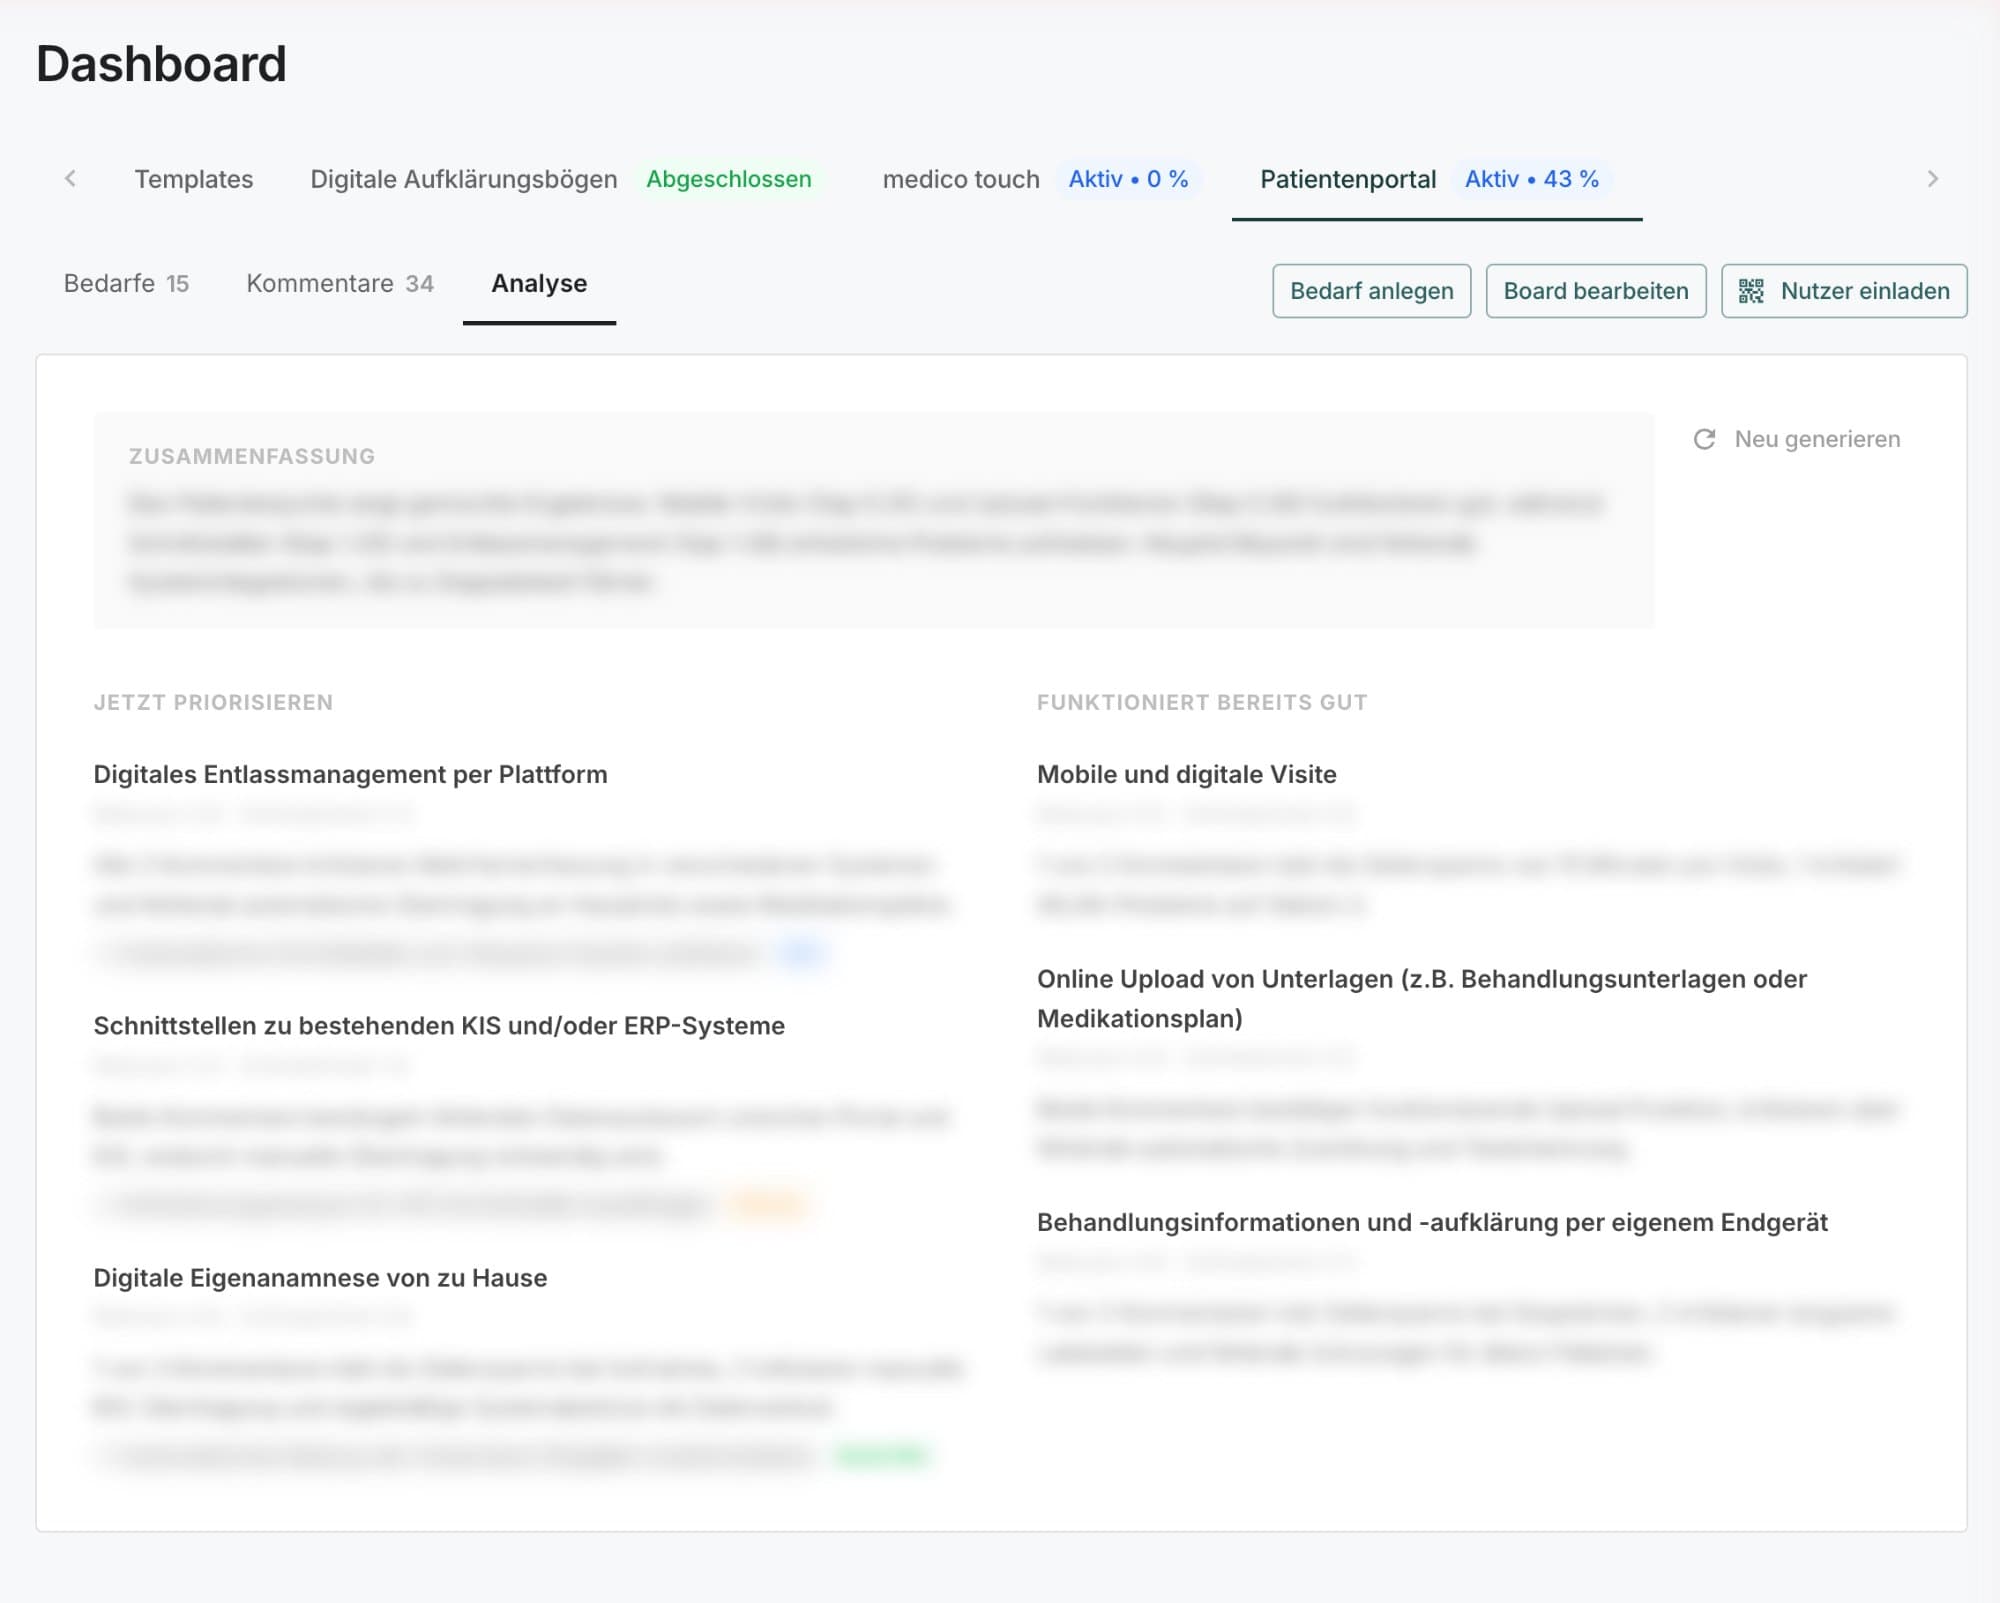
Task: Click the refresh icon beside Neu generieren
Action: click(1704, 439)
